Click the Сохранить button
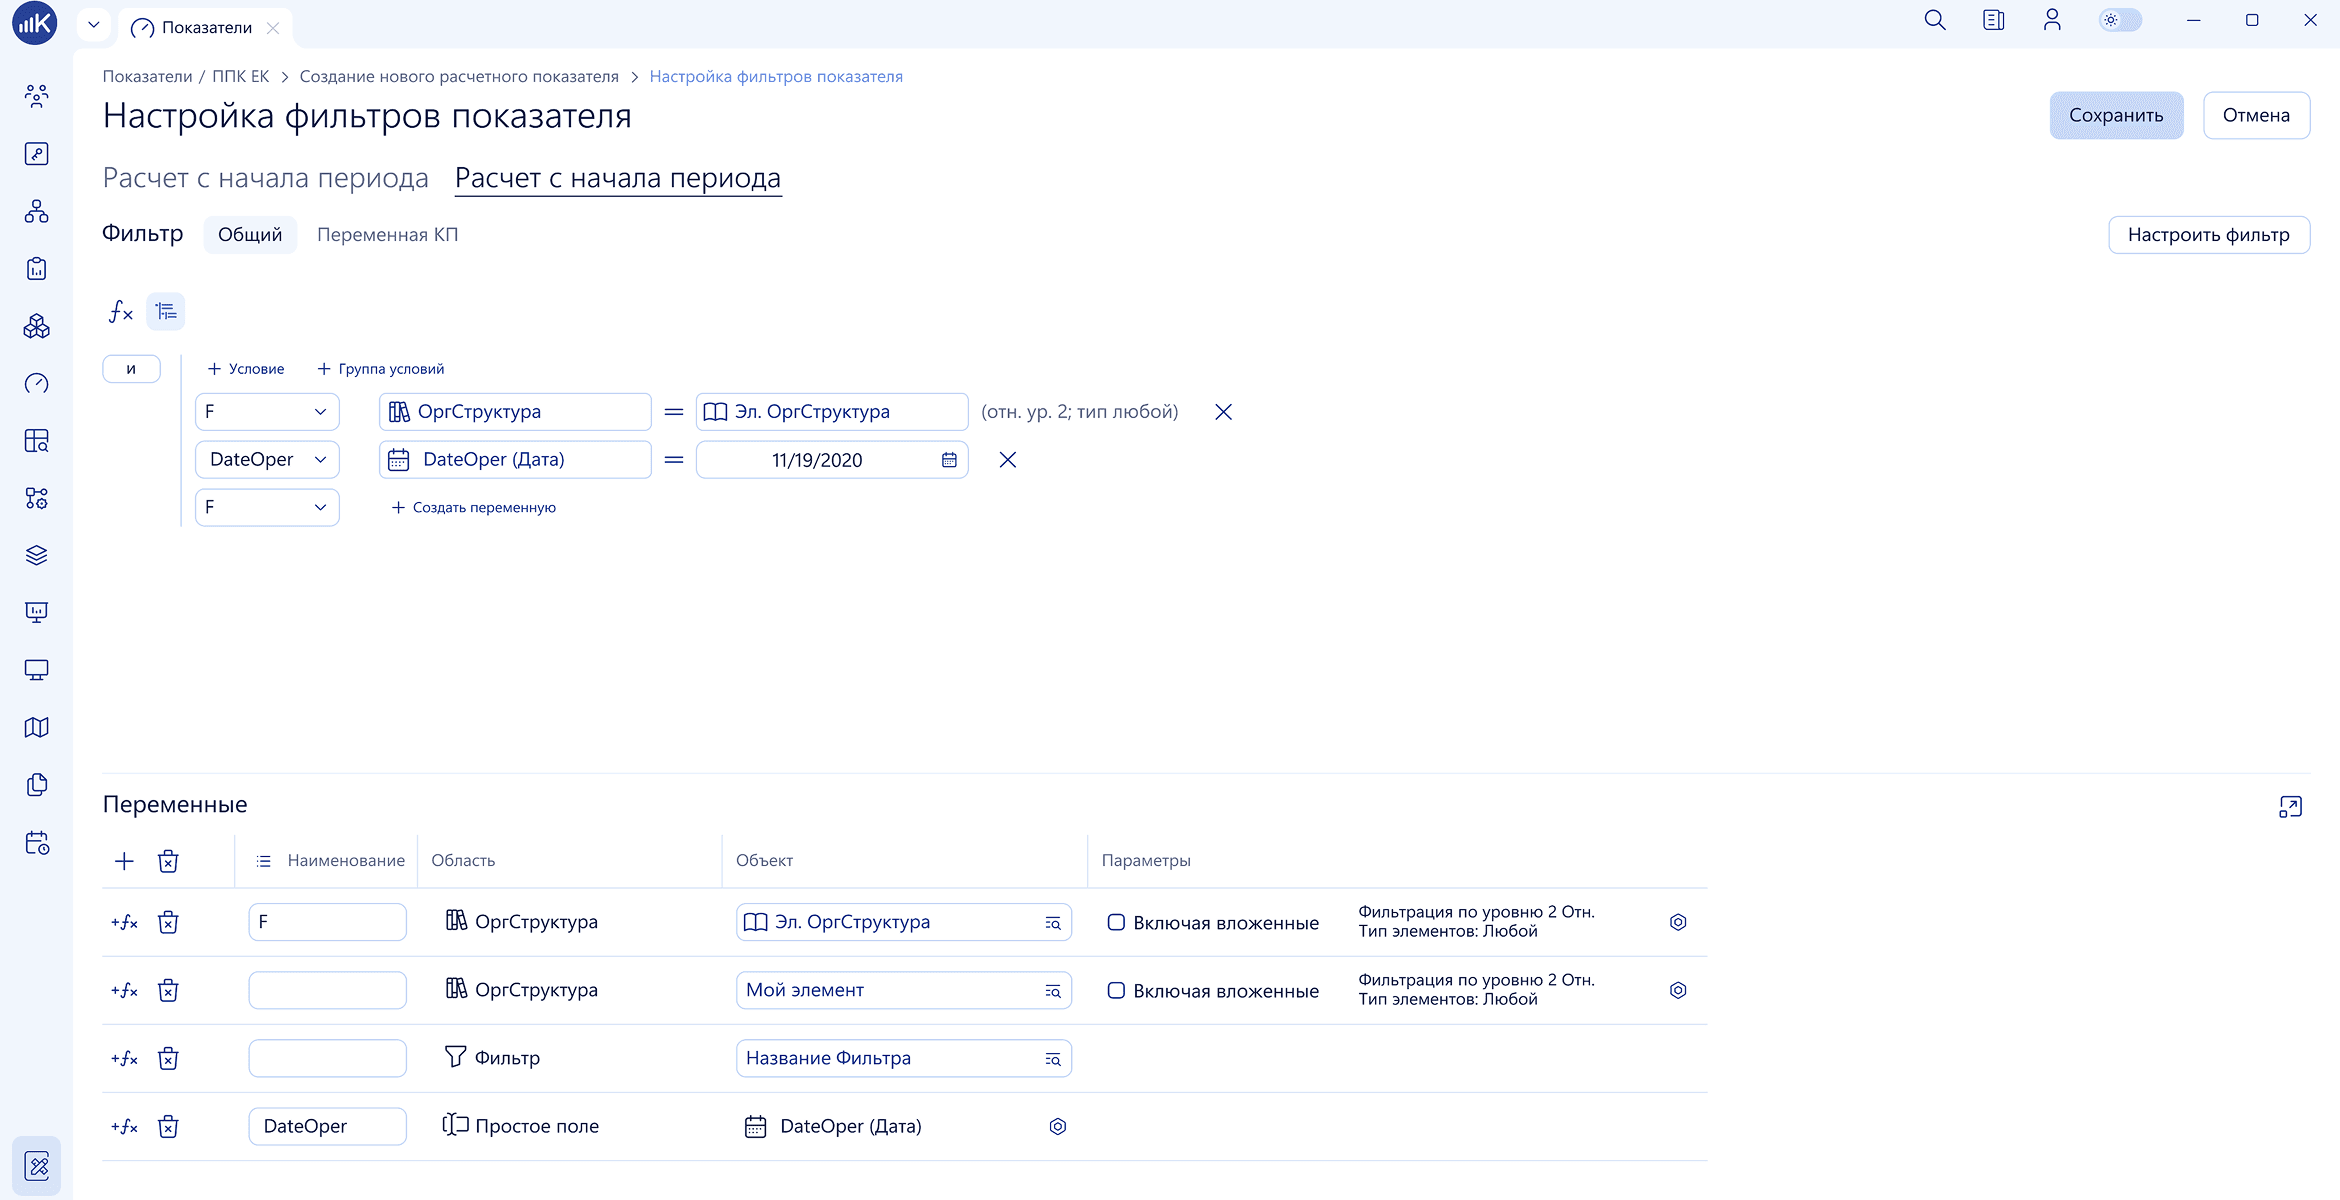The height and width of the screenshot is (1200, 2340). (2116, 116)
